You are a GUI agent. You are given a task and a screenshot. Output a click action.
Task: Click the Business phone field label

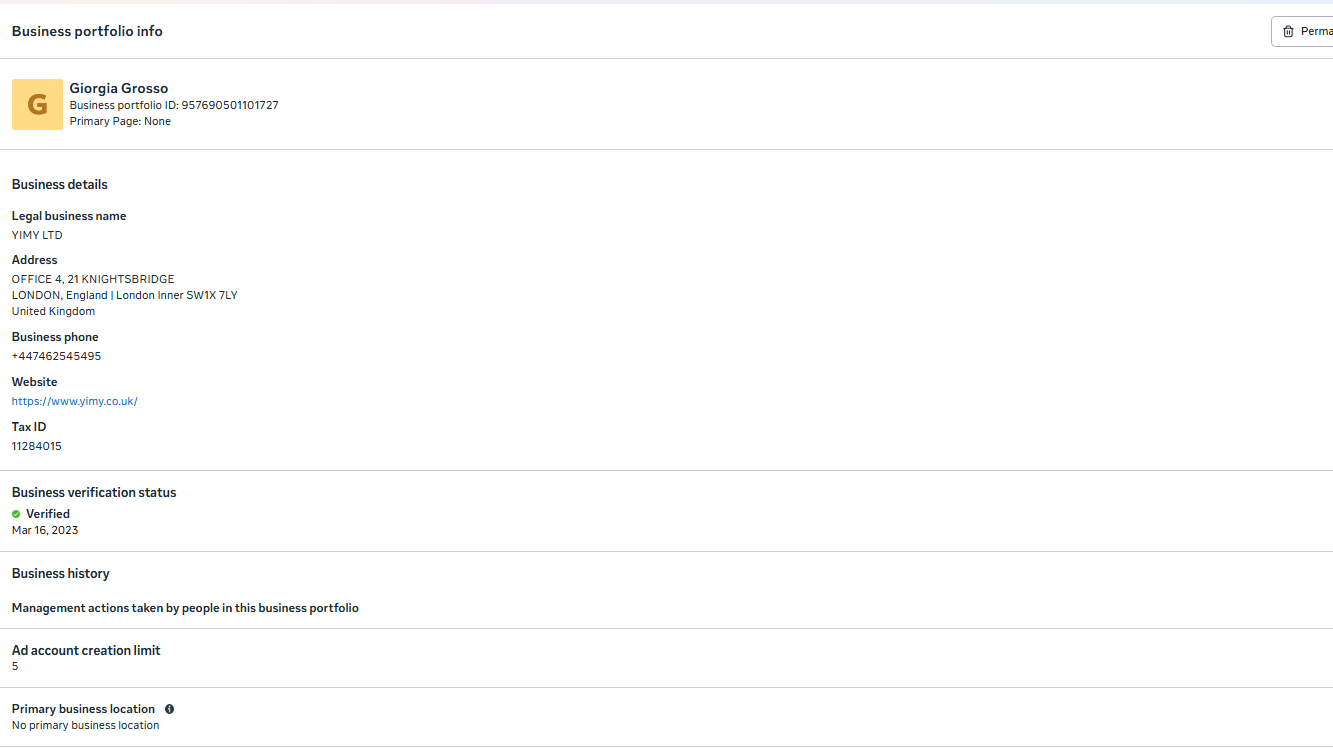point(55,337)
